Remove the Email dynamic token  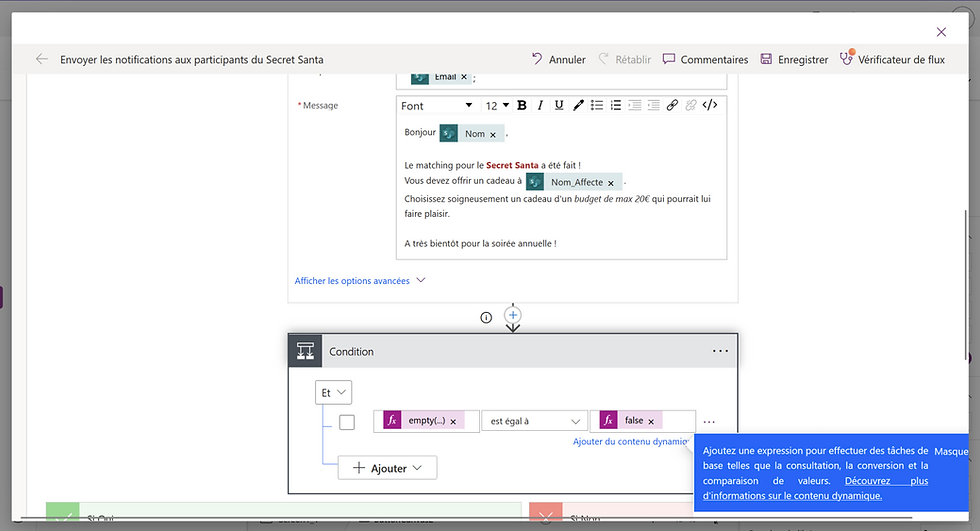(464, 77)
